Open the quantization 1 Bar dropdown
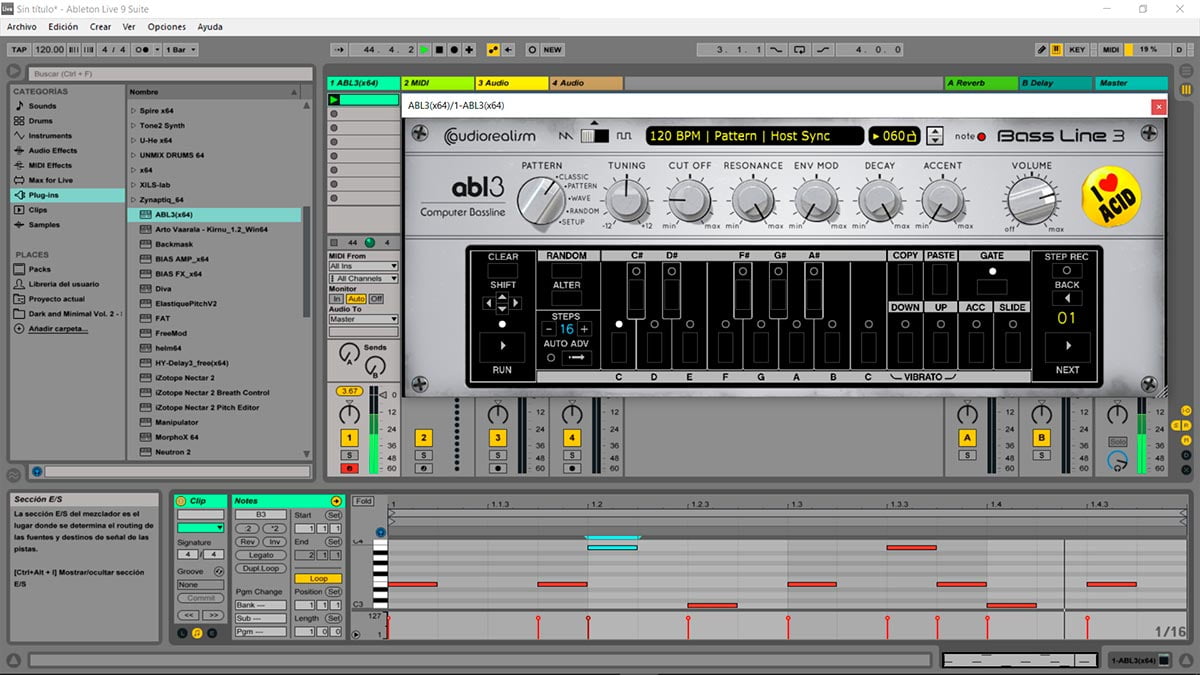This screenshot has width=1200, height=675. coord(180,49)
